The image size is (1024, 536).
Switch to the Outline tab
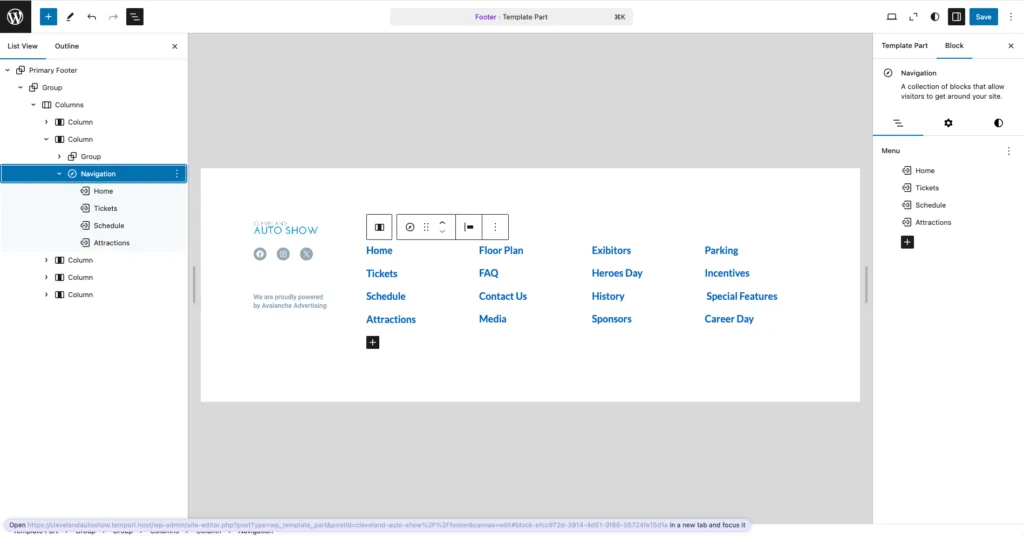click(x=67, y=46)
